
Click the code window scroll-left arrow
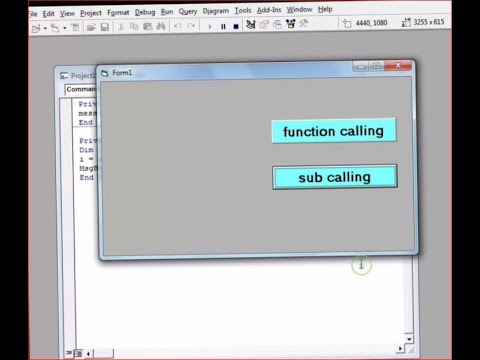88,354
